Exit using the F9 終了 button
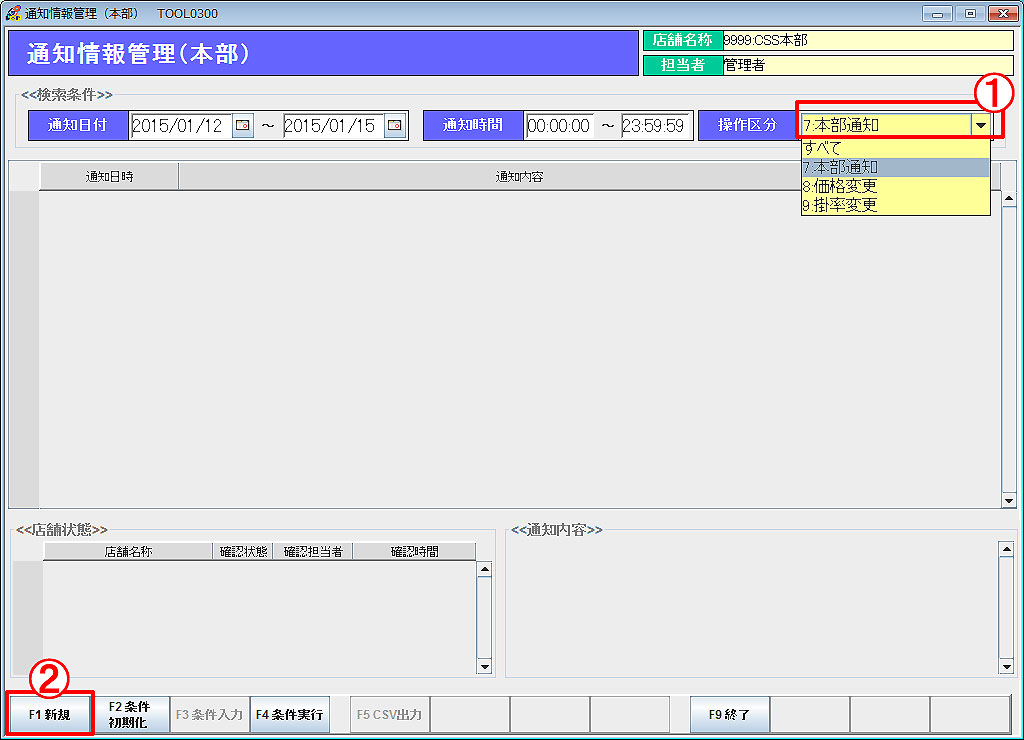The image size is (1024, 740). [x=729, y=715]
